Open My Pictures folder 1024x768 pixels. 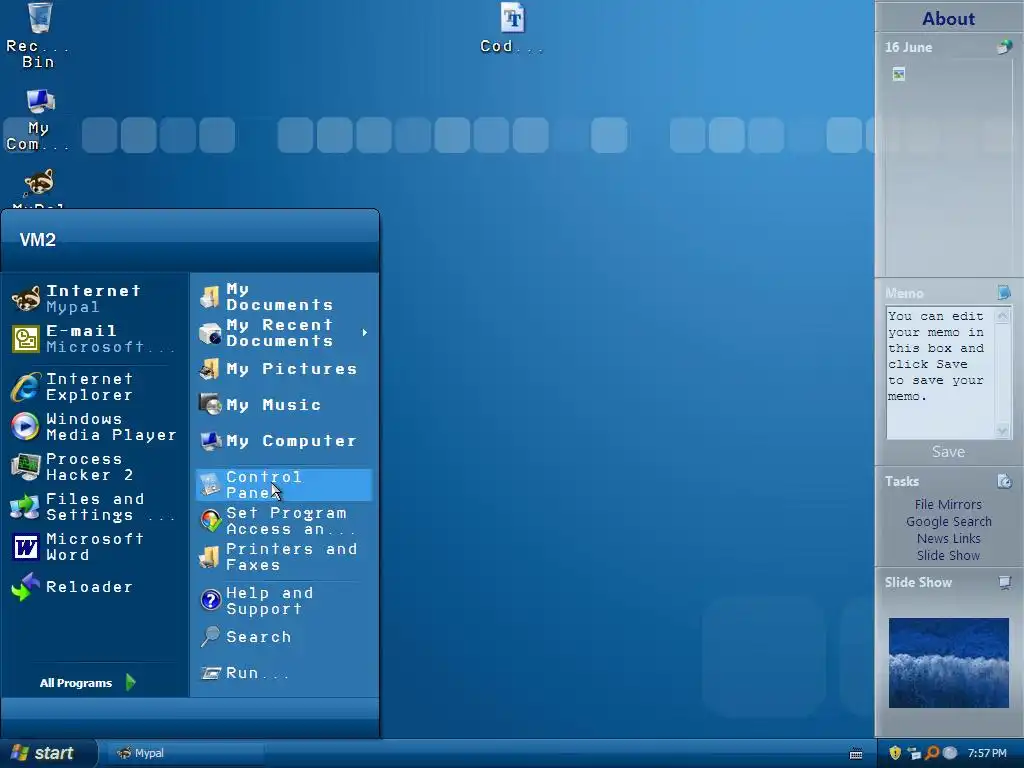point(284,369)
